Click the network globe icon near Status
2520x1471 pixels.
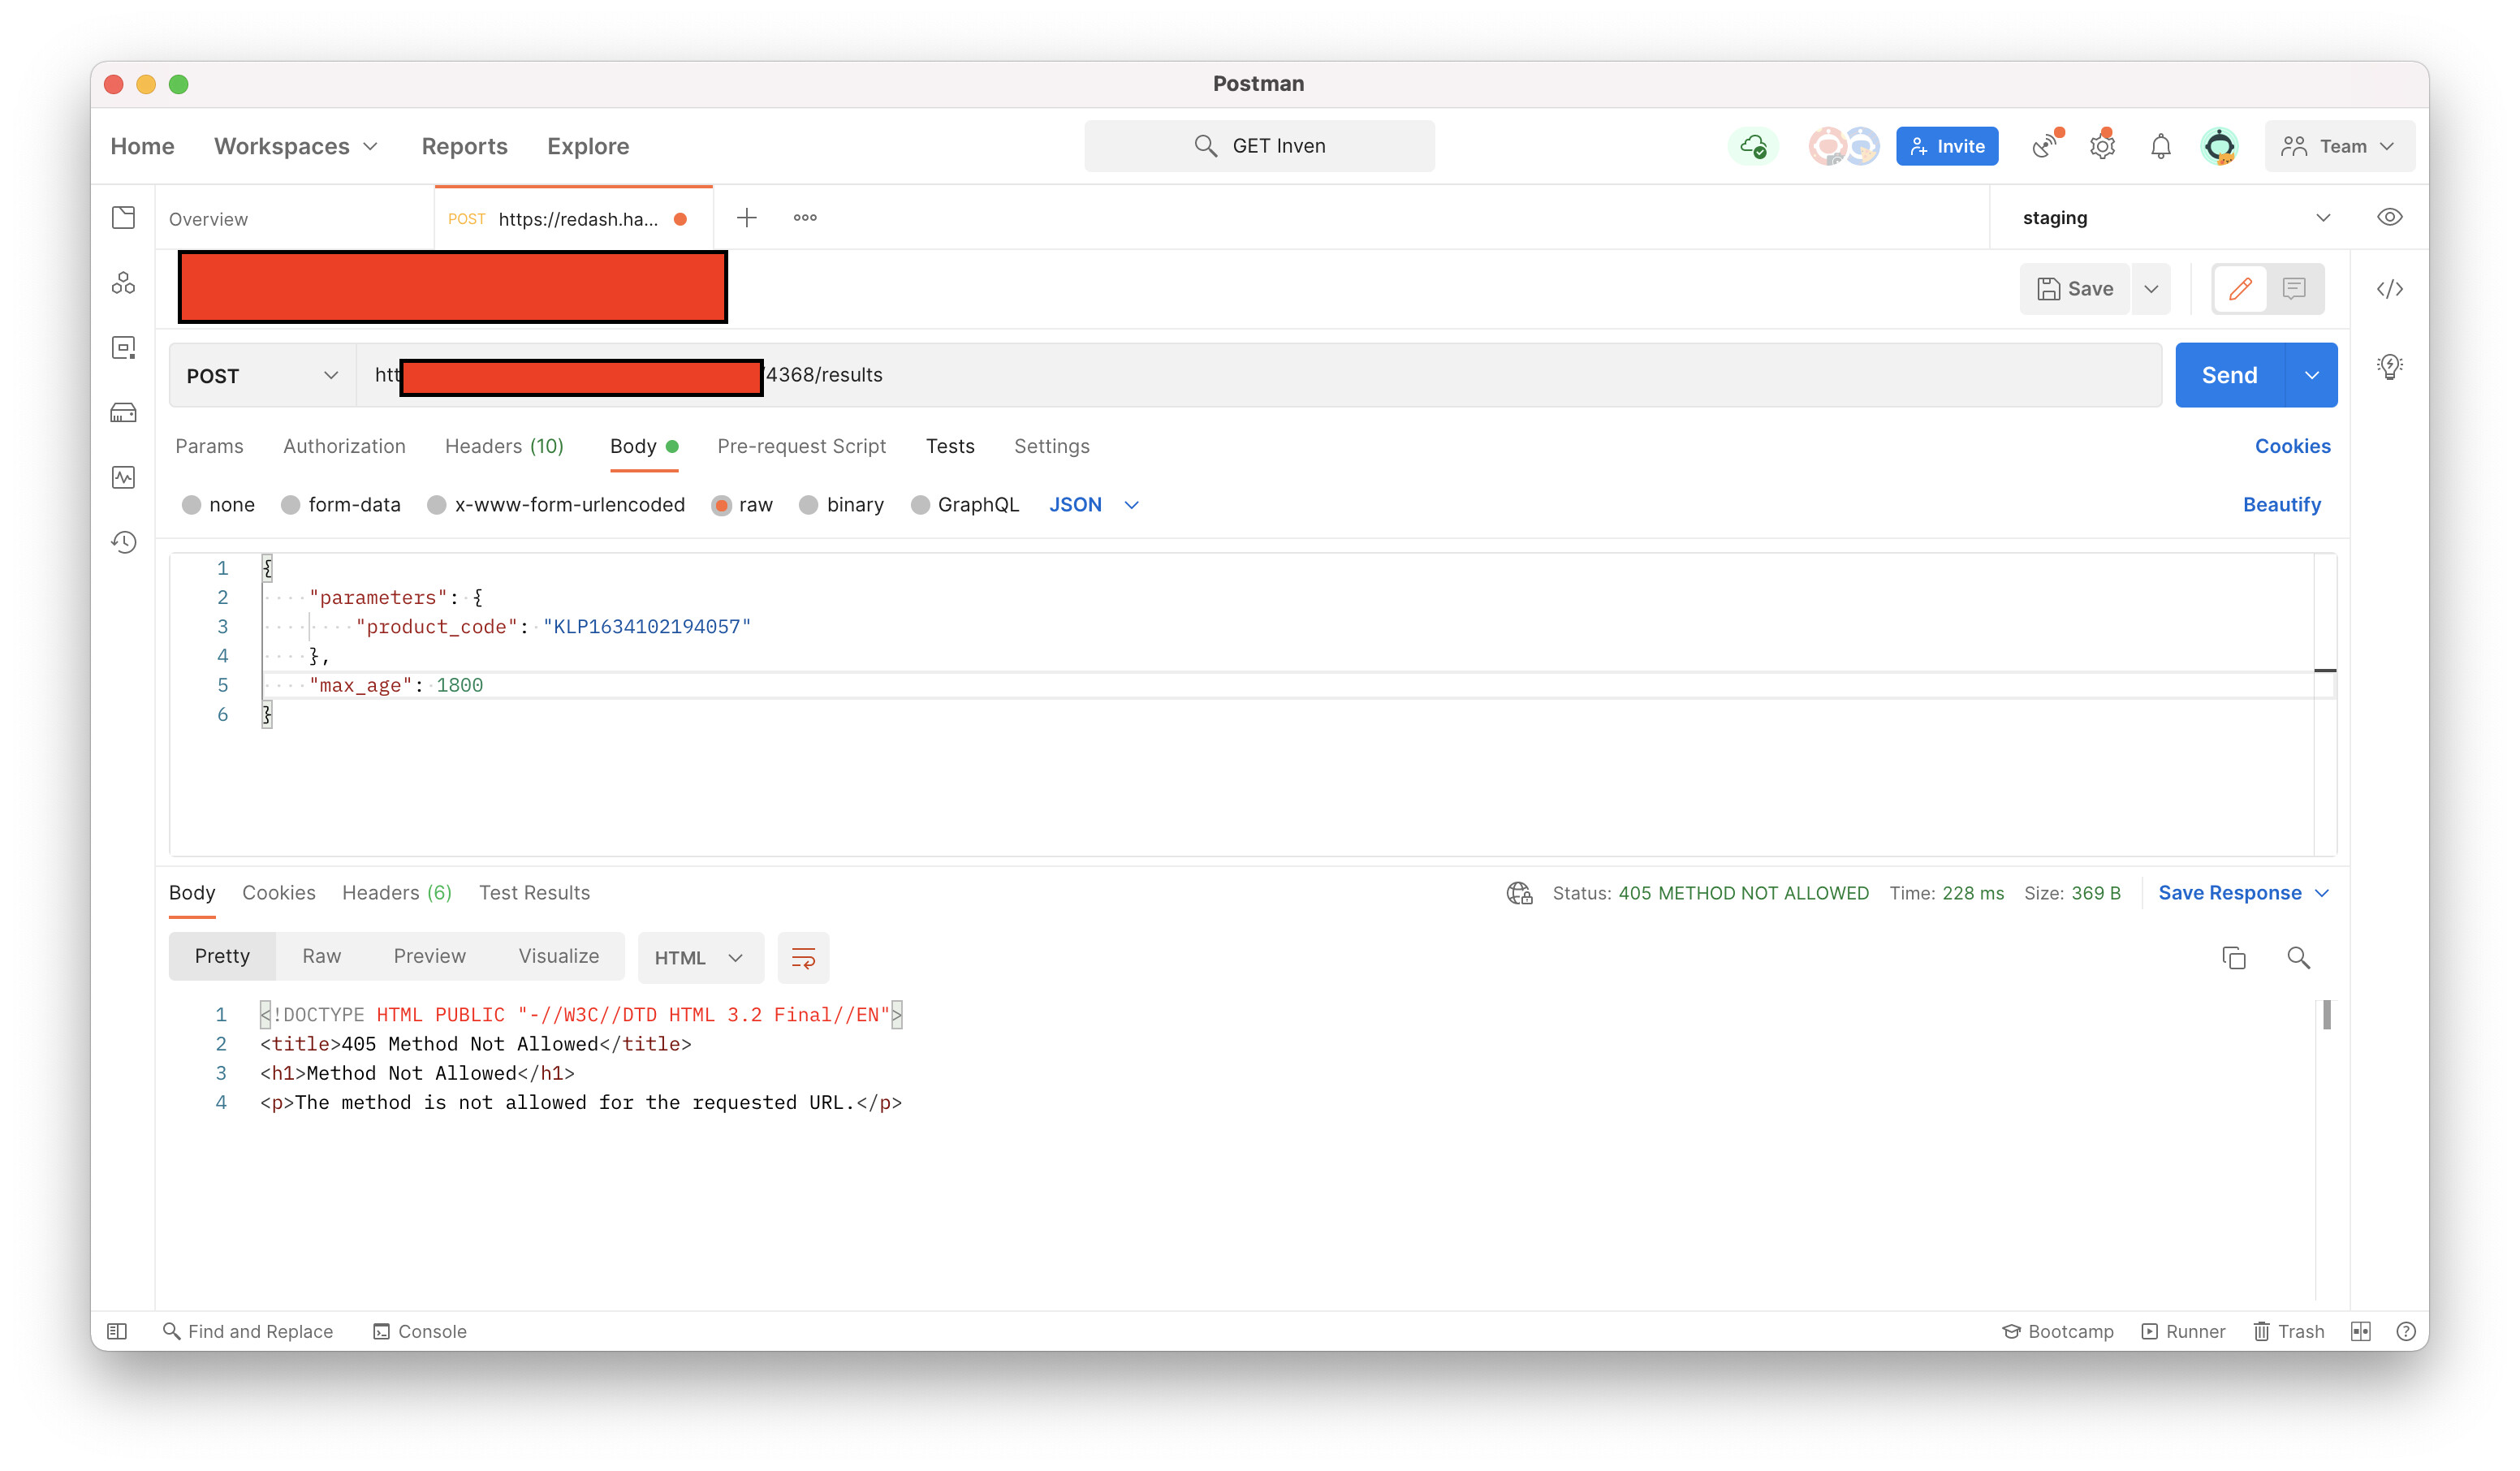[x=1519, y=893]
